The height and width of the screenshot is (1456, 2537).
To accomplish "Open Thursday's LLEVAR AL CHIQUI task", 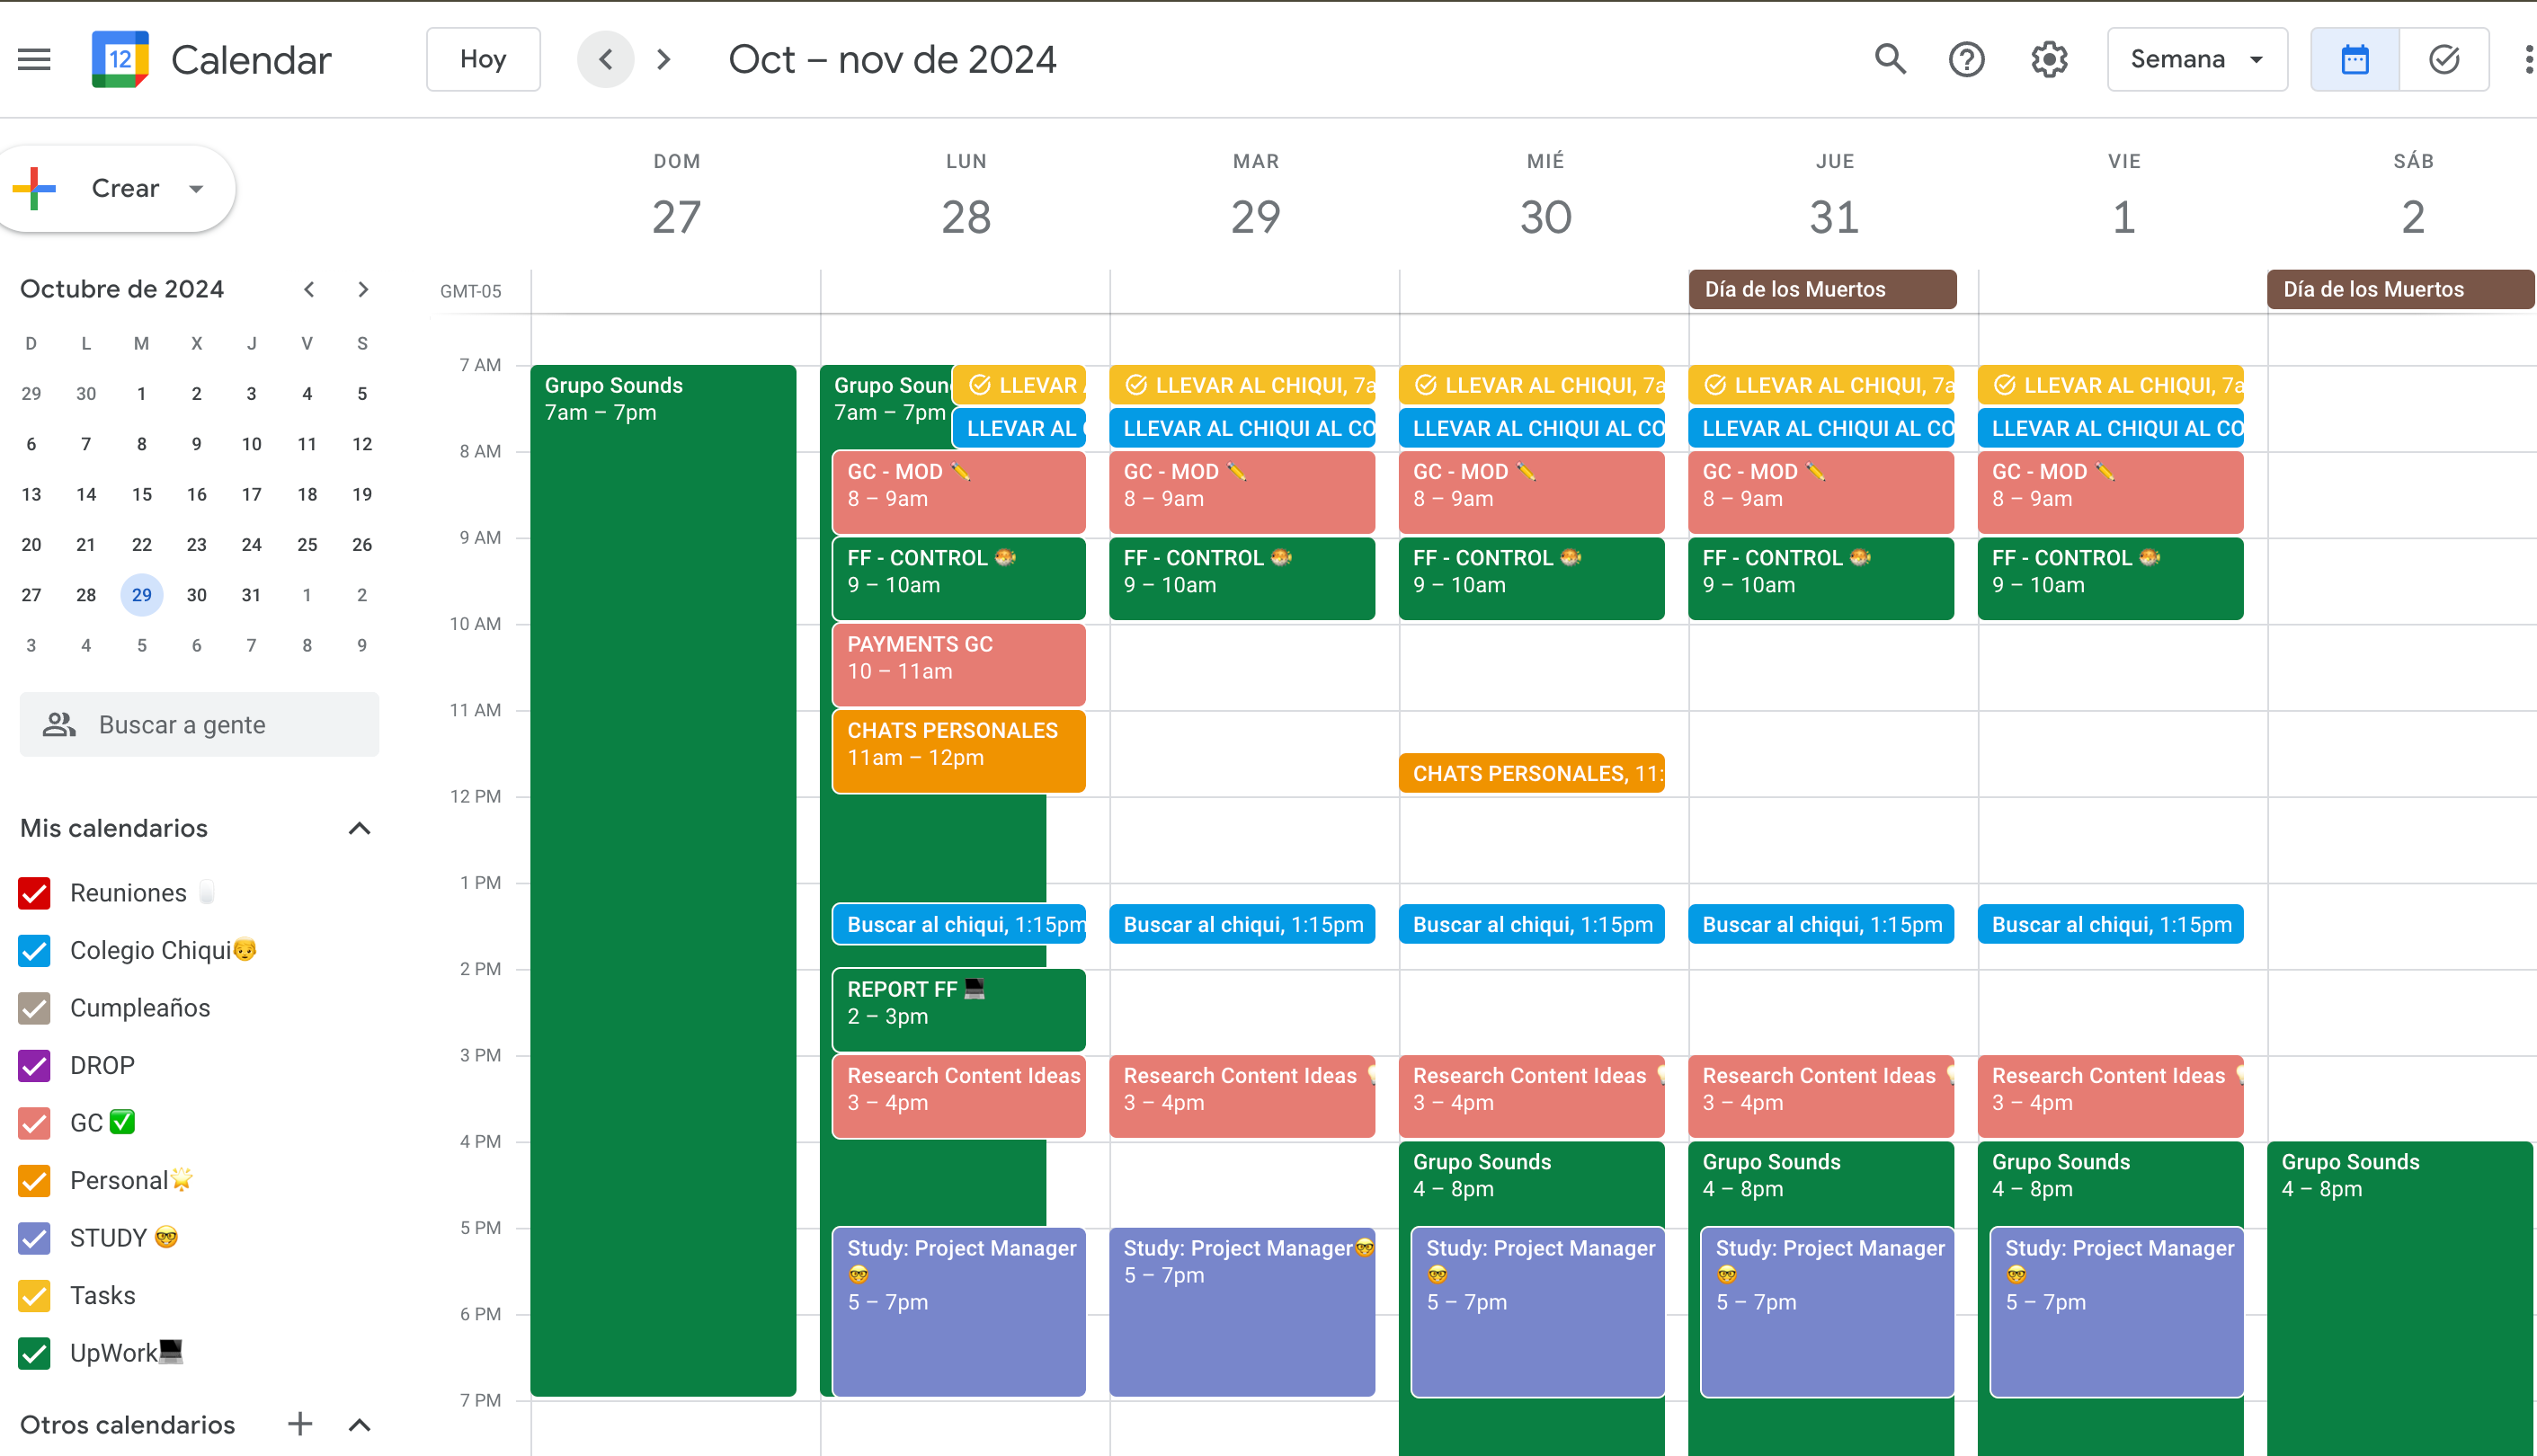I will [x=1821, y=385].
